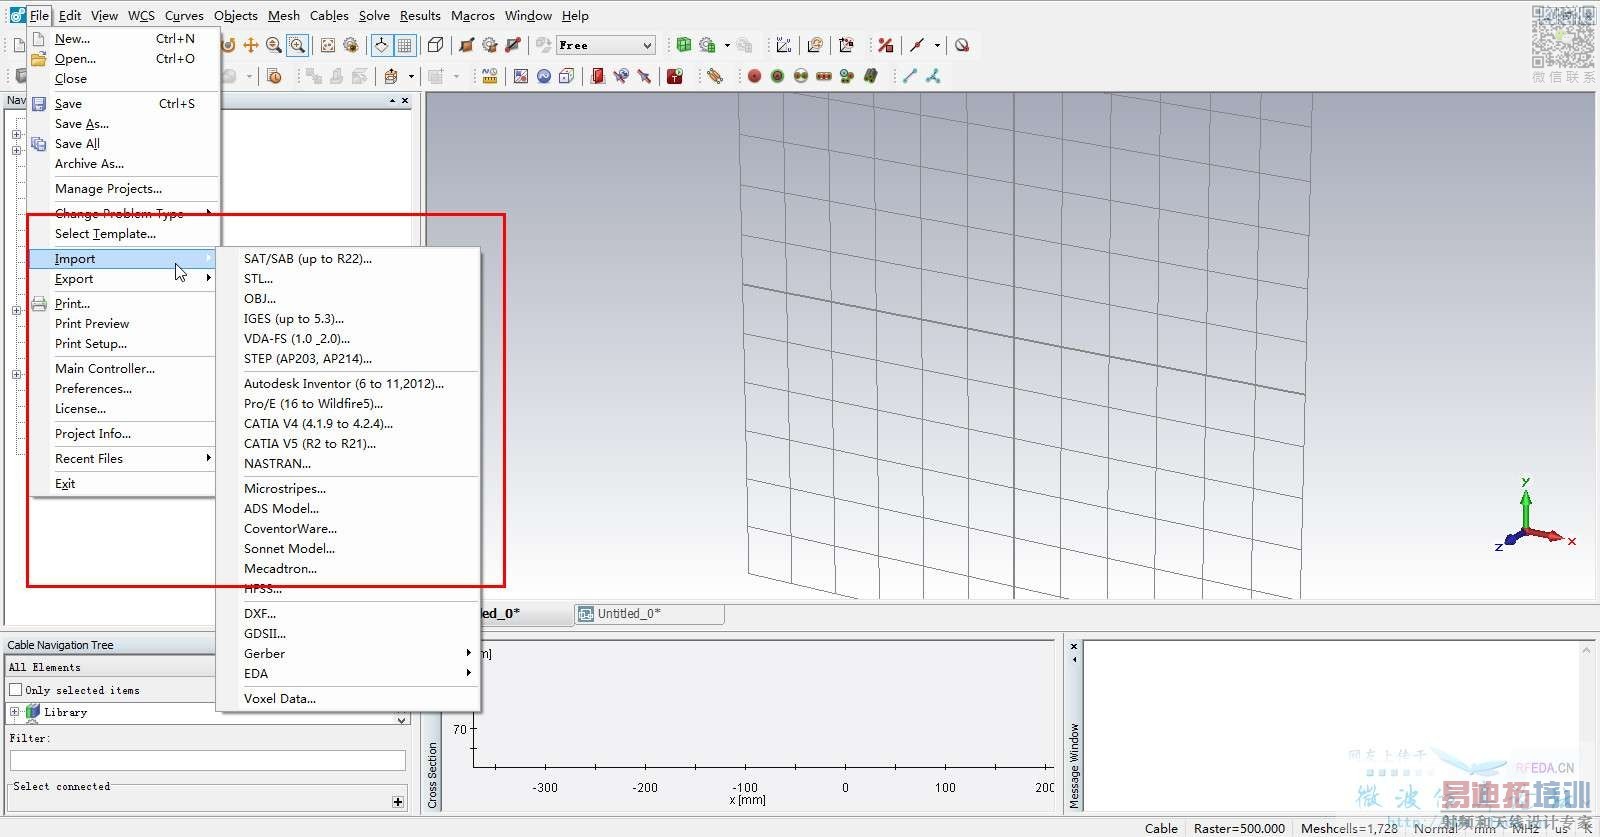Click the blue line segment icon
1600x837 pixels.
(909, 76)
